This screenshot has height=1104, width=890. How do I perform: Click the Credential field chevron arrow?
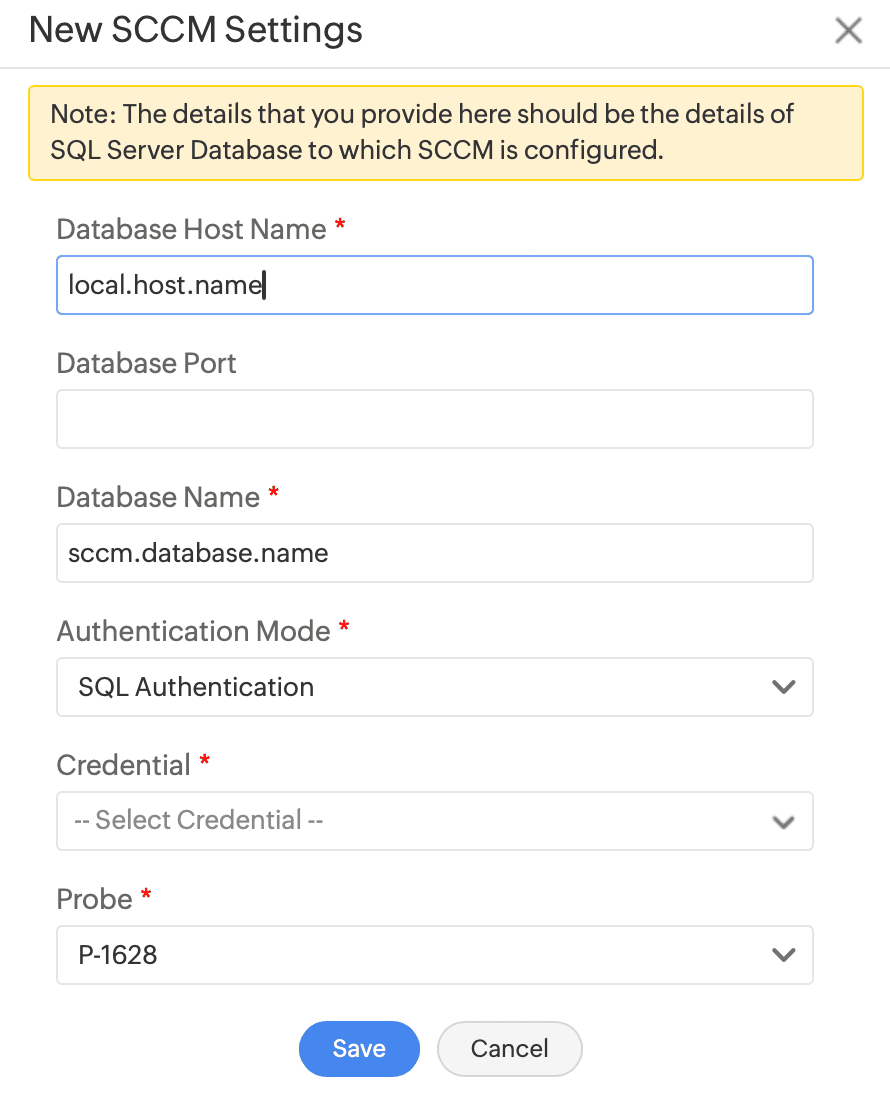click(783, 821)
